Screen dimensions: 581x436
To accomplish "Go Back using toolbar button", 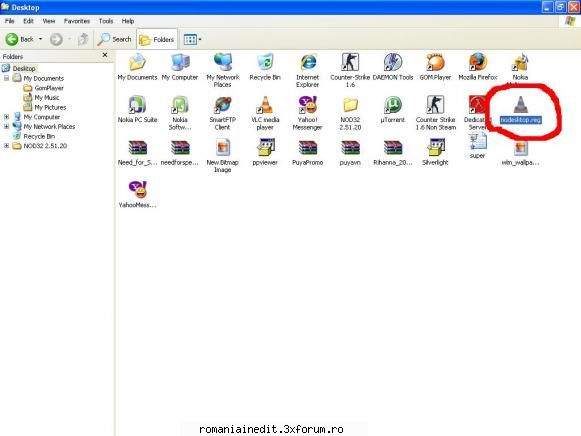I will (19, 39).
